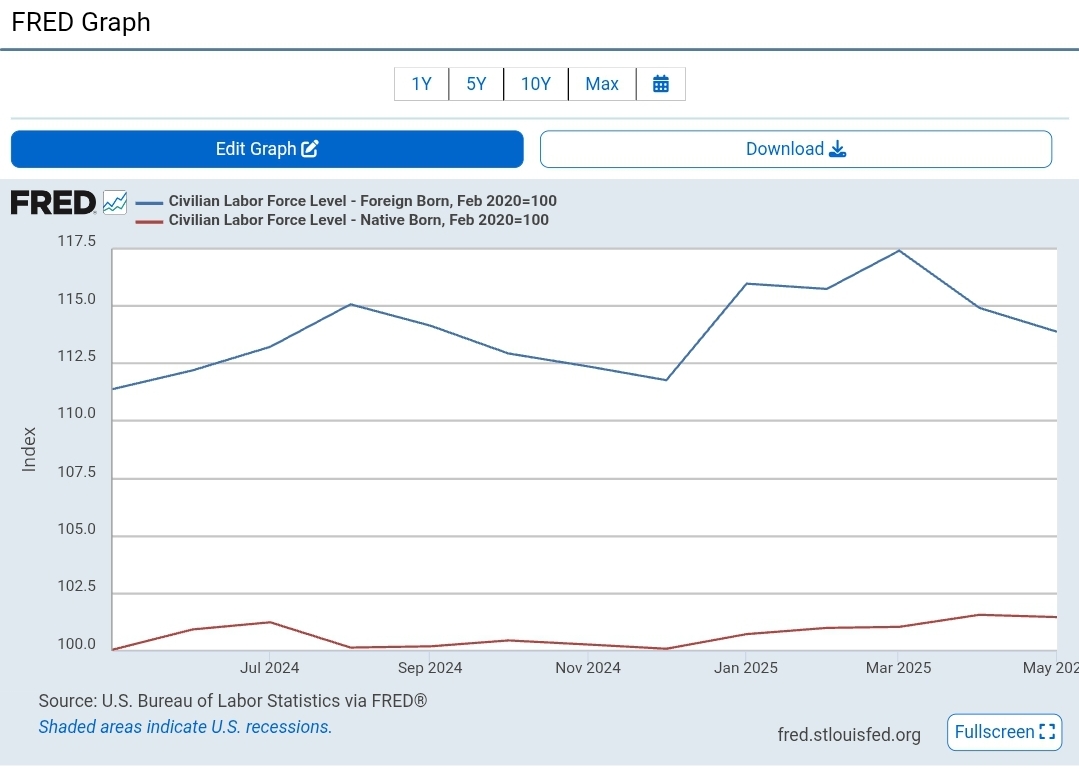Viewport: 1079px width, 775px height.
Task: Click the 100.0 y-axis value
Action: tap(76, 644)
